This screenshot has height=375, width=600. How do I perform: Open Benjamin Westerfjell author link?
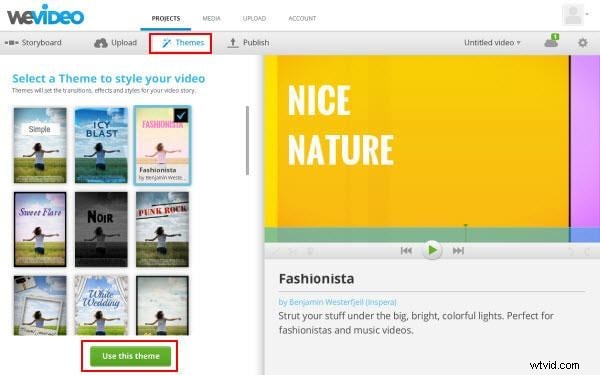pyautogui.click(x=338, y=302)
